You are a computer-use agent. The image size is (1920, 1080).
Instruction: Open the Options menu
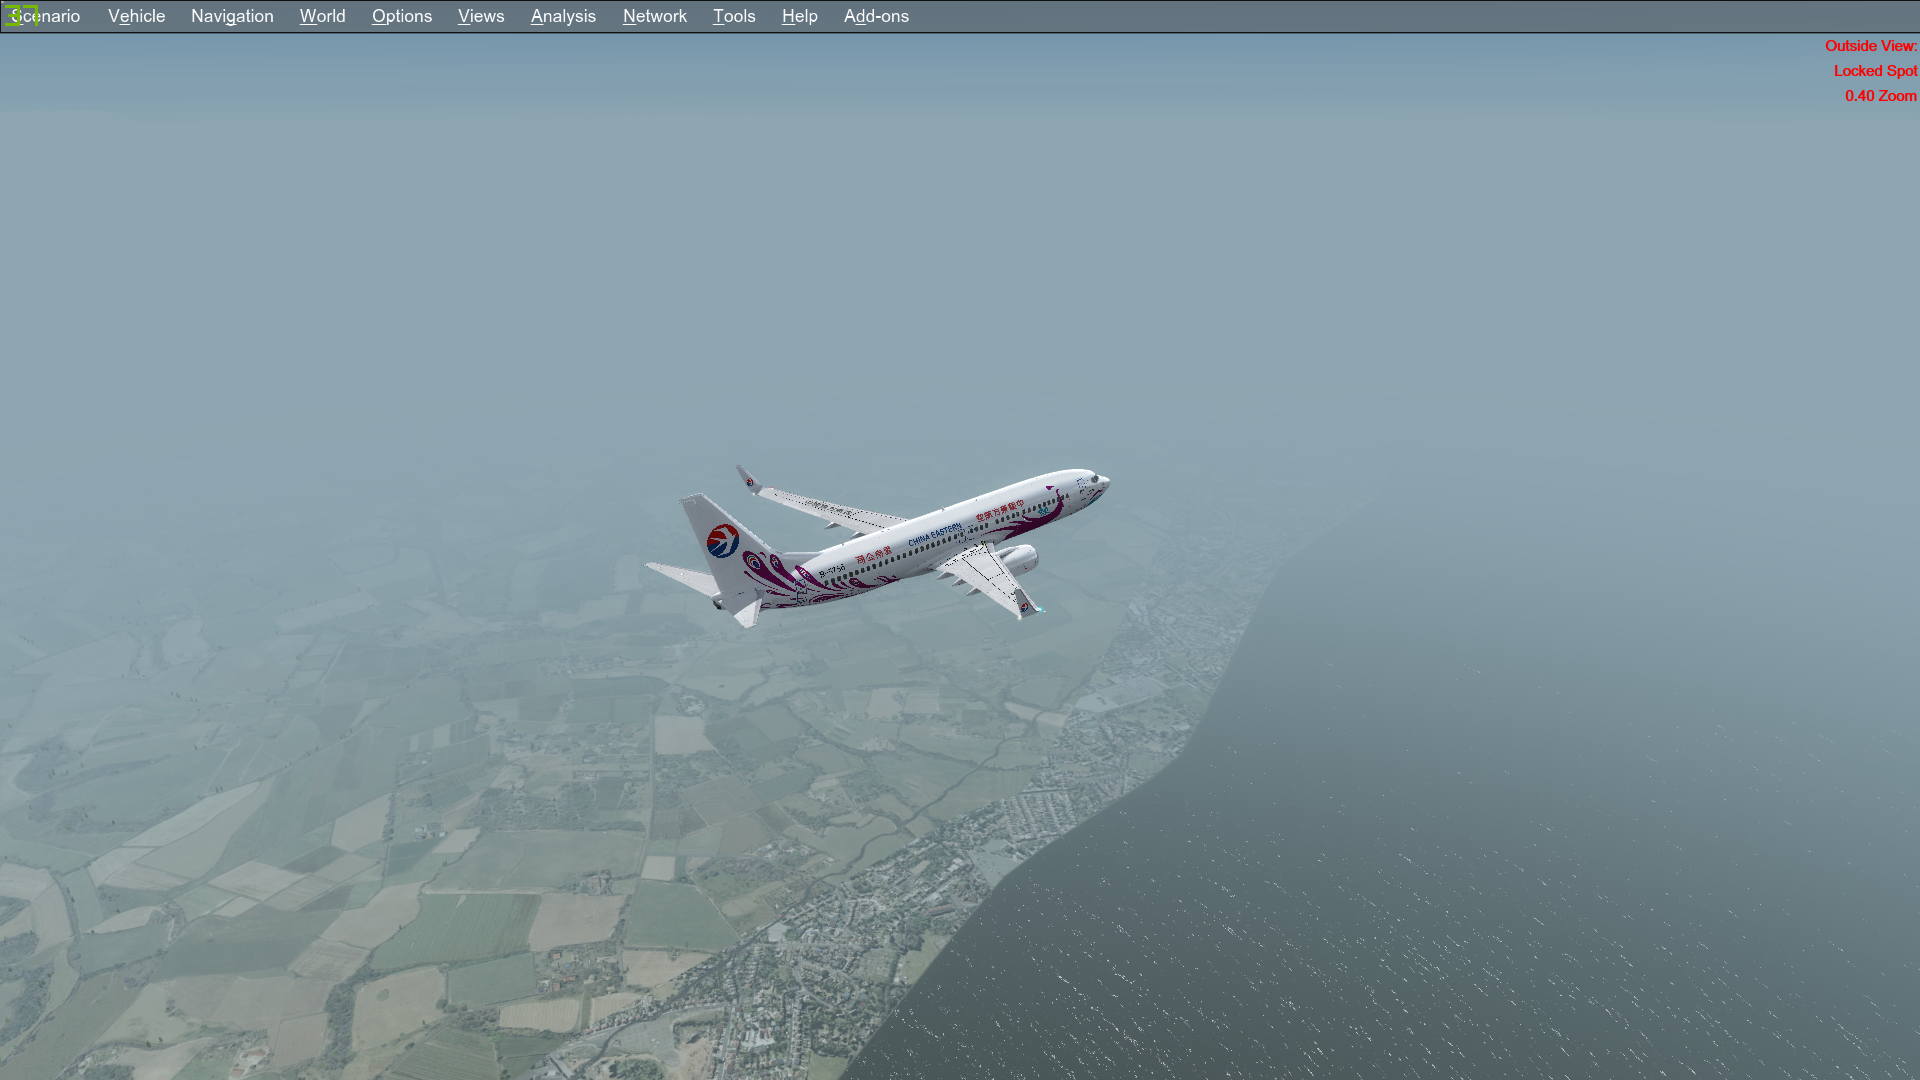[402, 16]
